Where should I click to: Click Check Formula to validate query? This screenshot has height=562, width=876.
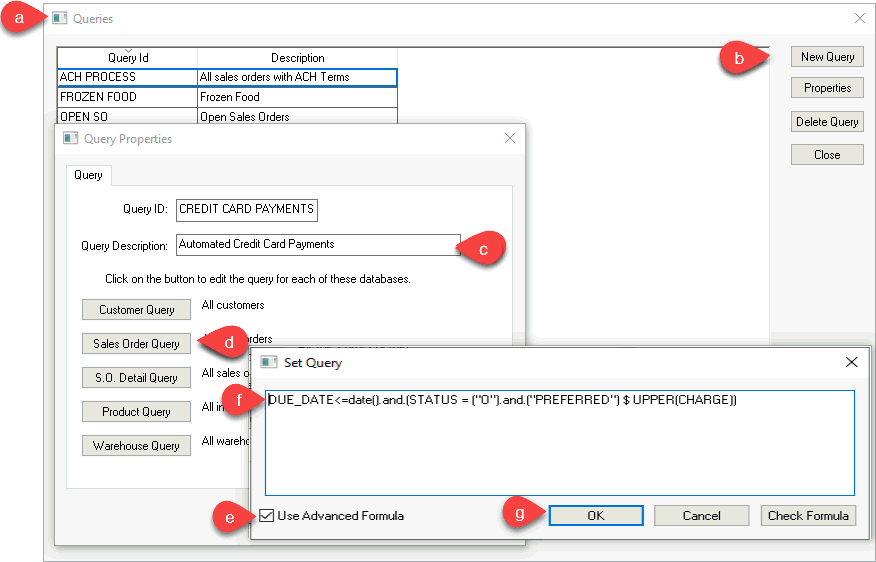coord(807,516)
